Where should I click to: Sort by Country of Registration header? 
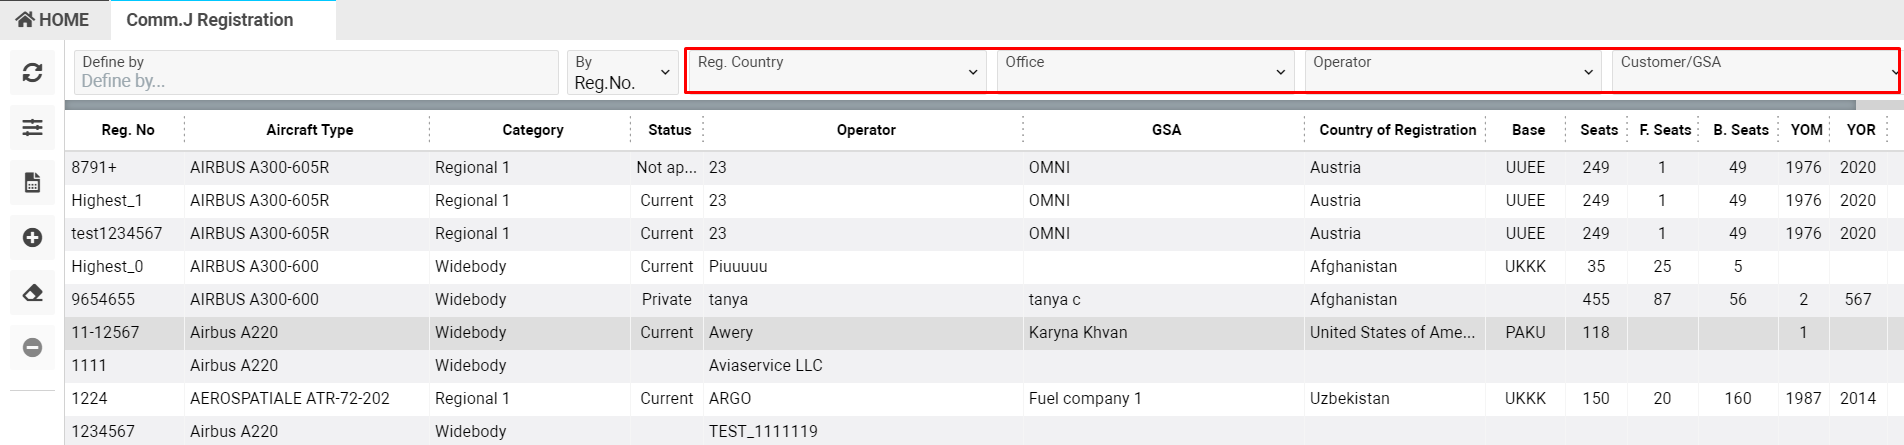[x=1397, y=130]
